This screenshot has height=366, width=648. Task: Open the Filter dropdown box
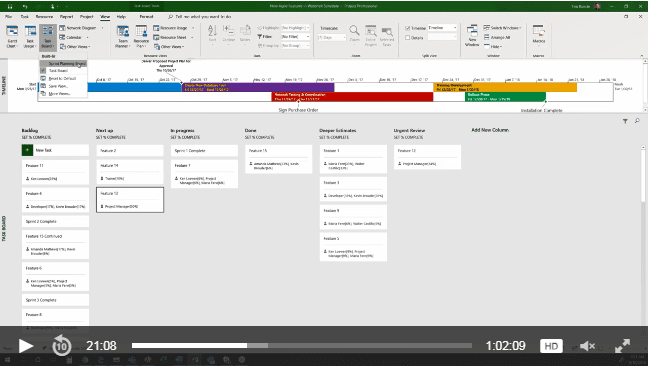click(x=295, y=37)
